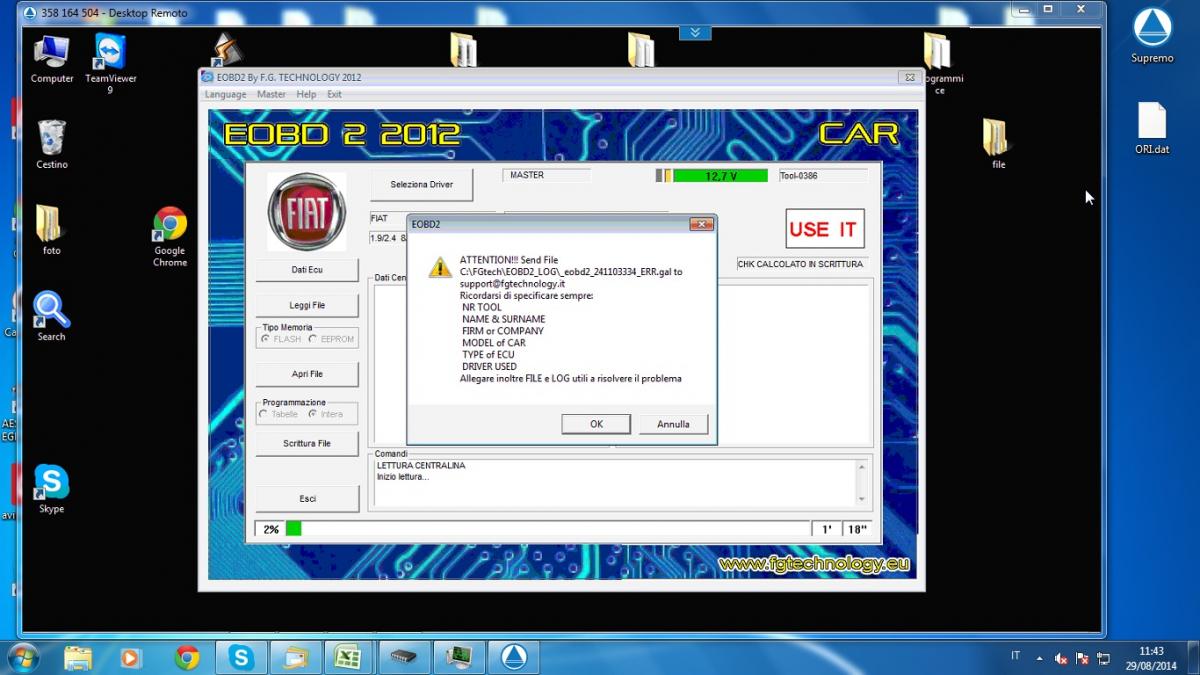
Task: Open the Master menu
Action: coord(271,94)
